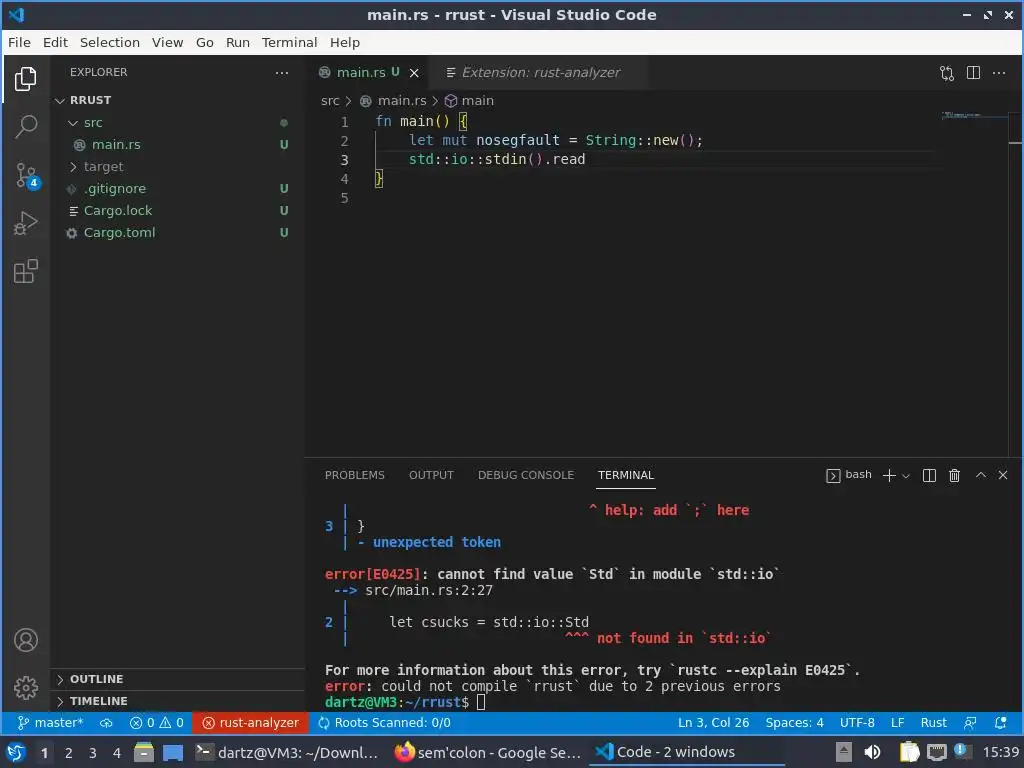Viewport: 1024px width, 768px height.
Task: Close the main.rs editor tab
Action: point(414,73)
